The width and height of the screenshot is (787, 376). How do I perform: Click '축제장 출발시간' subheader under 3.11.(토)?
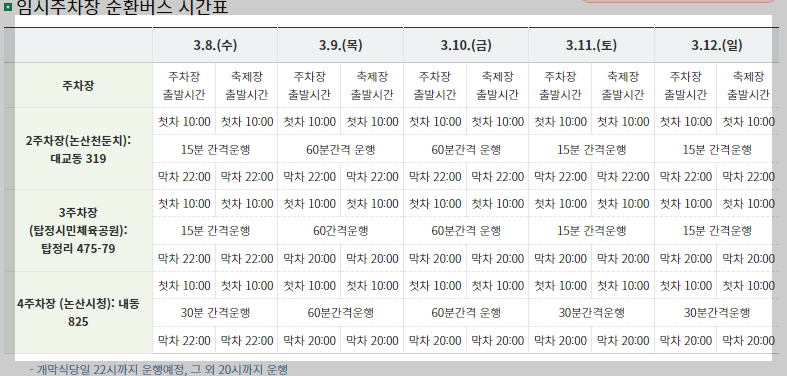tap(623, 86)
